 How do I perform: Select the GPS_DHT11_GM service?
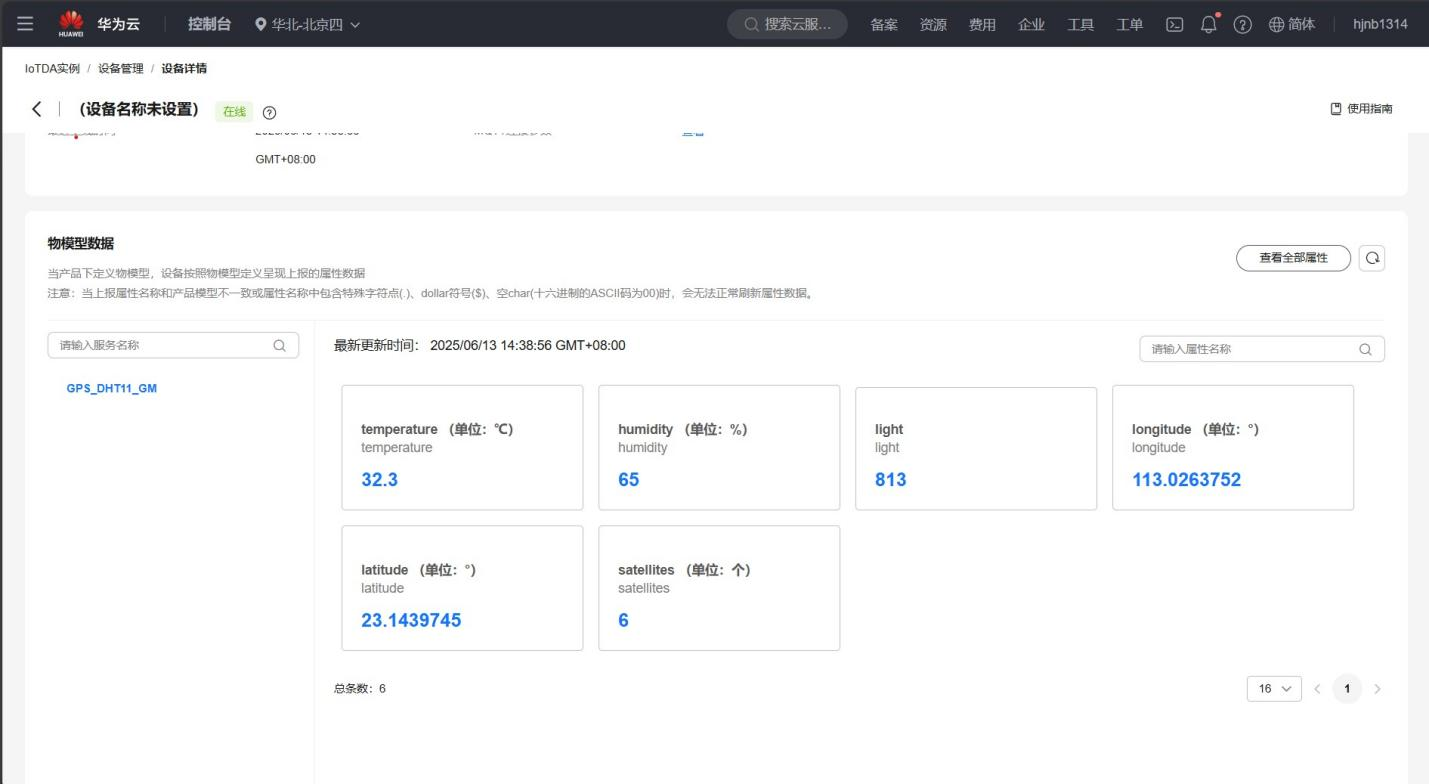click(112, 389)
